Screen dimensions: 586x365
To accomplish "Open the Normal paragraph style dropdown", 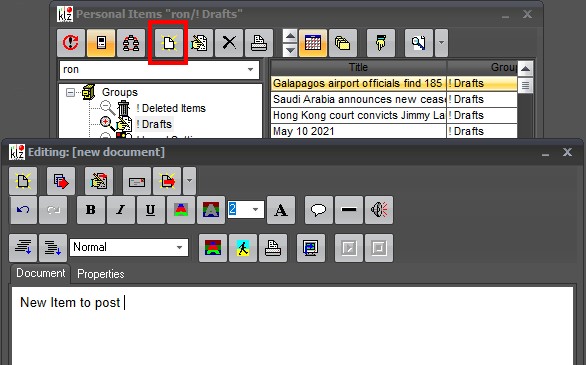I will coord(179,247).
